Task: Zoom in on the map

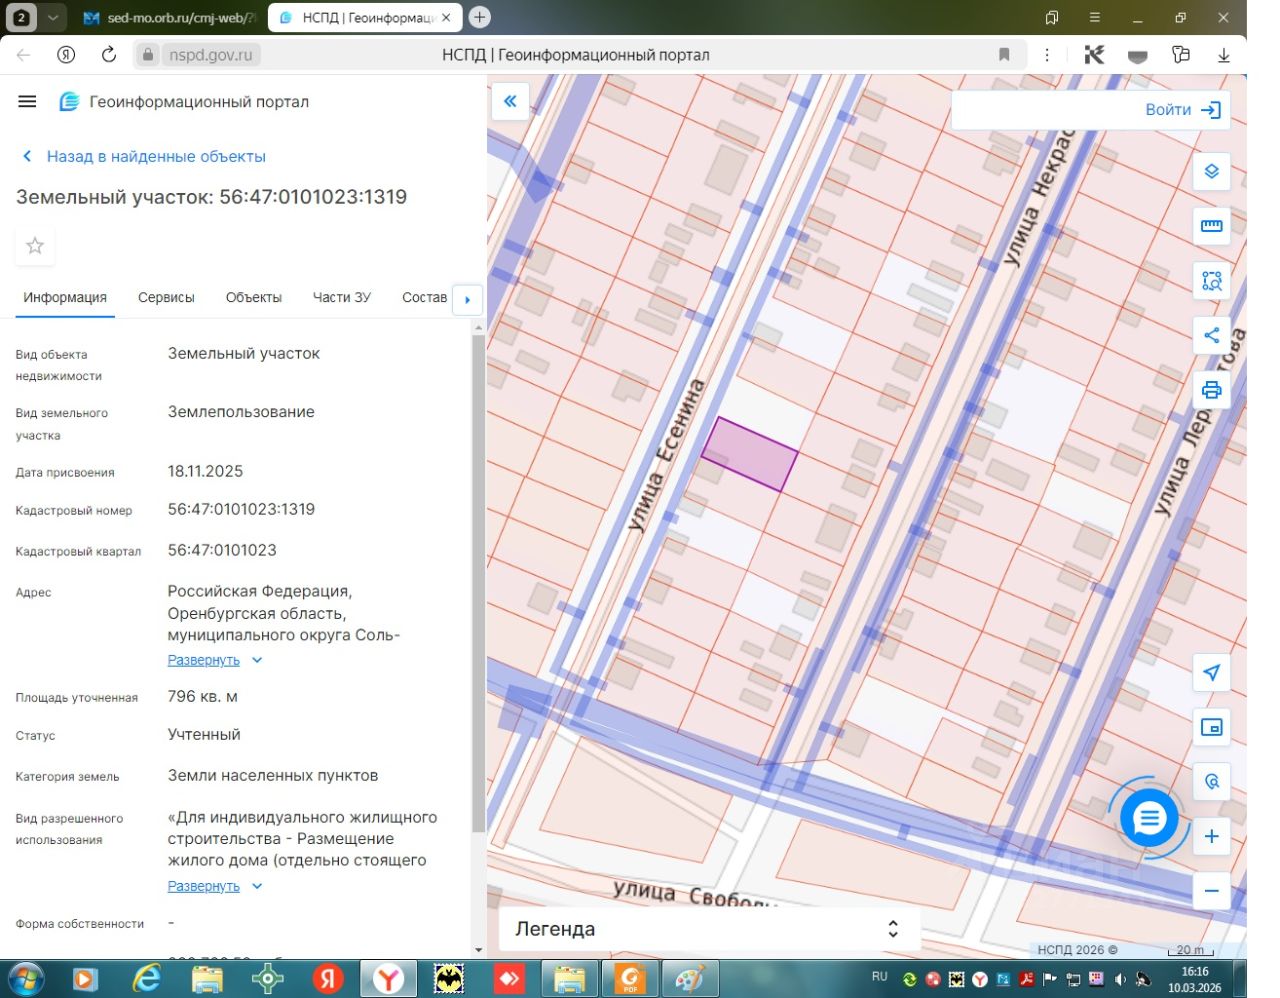Action: pos(1211,836)
